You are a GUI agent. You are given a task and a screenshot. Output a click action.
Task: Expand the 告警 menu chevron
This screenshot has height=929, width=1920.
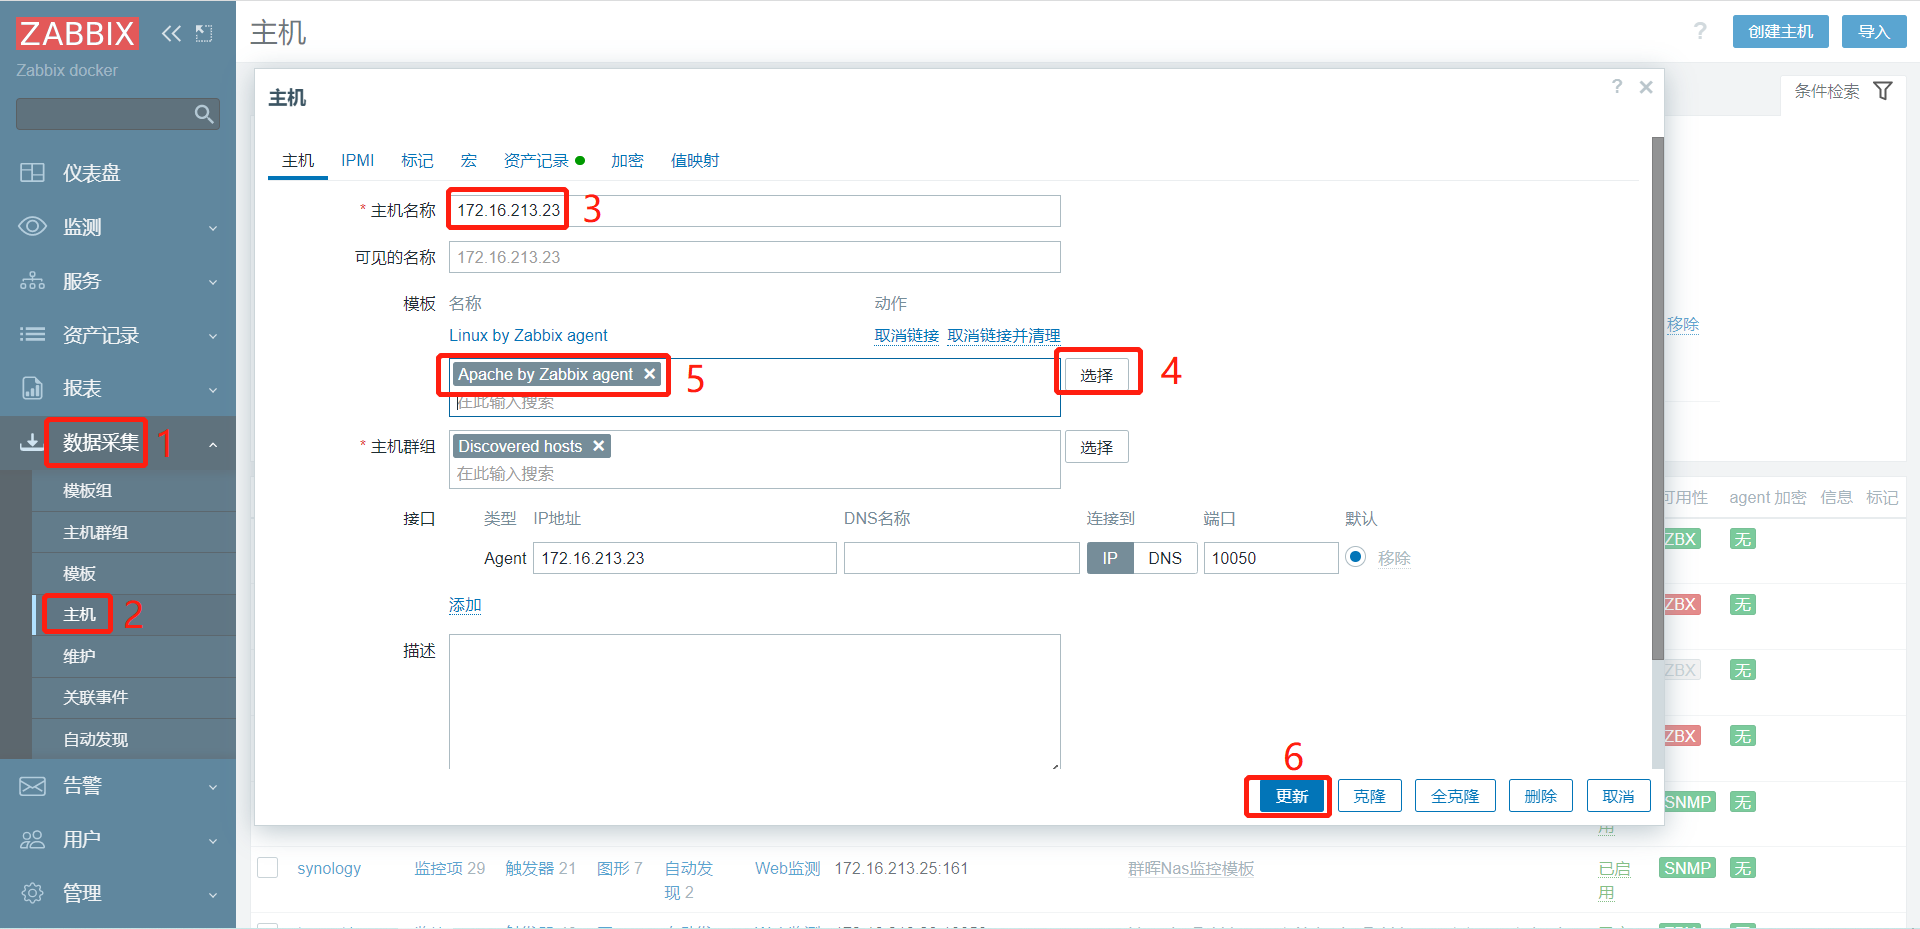coord(213,787)
